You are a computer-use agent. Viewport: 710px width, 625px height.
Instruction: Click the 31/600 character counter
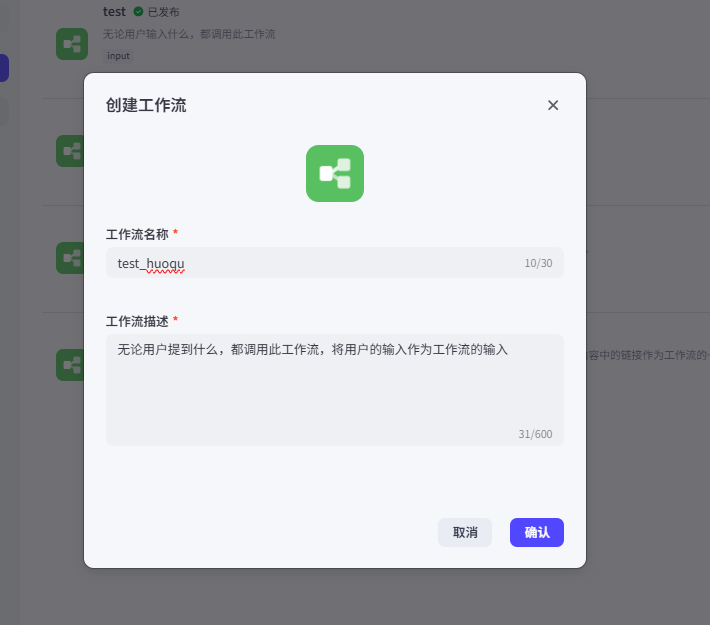point(535,434)
